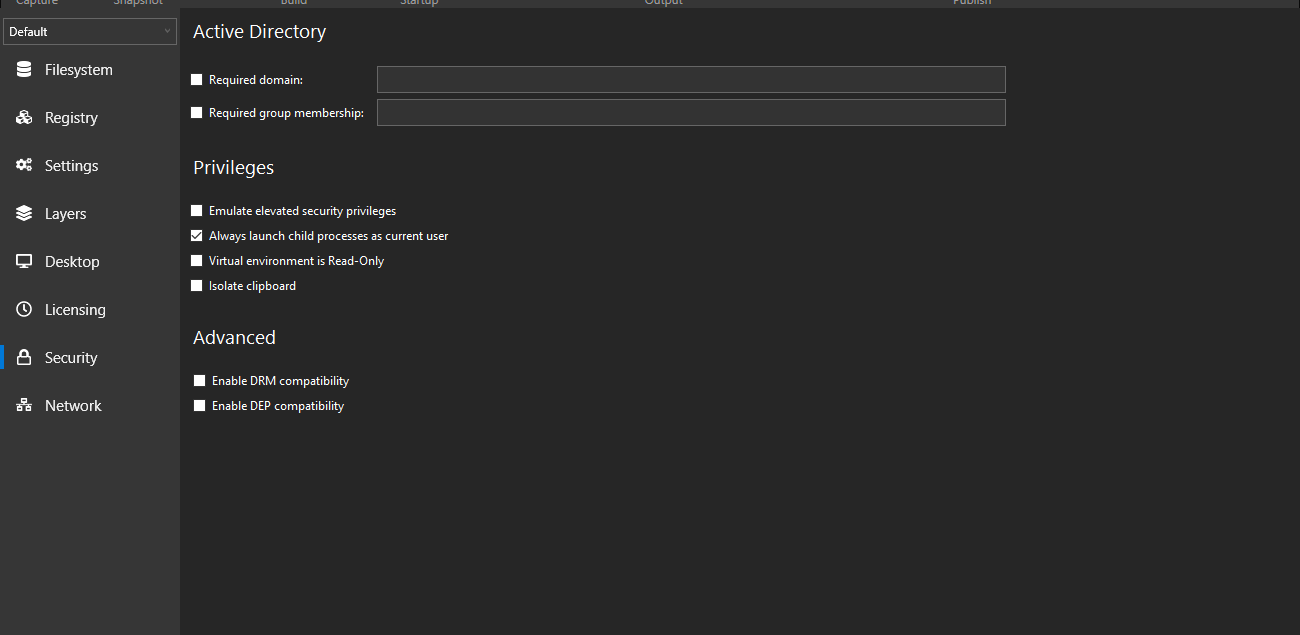Select the Security lock icon
The width and height of the screenshot is (1300, 635).
pyautogui.click(x=22, y=357)
